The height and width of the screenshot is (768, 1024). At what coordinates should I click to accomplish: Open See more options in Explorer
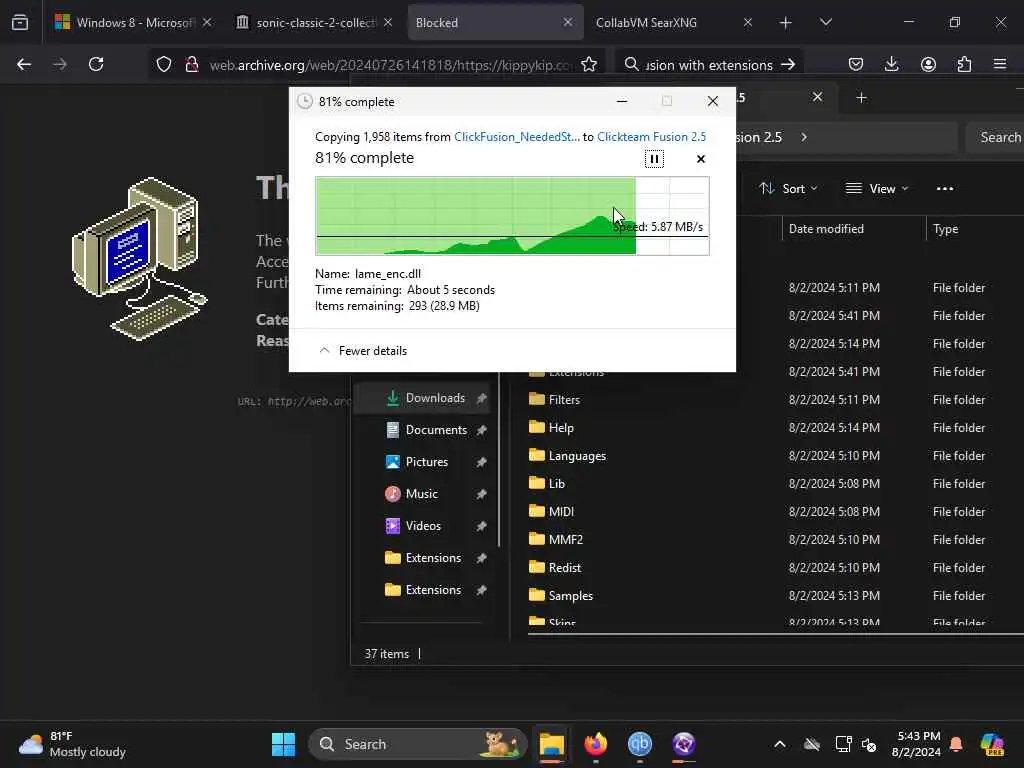(945, 189)
